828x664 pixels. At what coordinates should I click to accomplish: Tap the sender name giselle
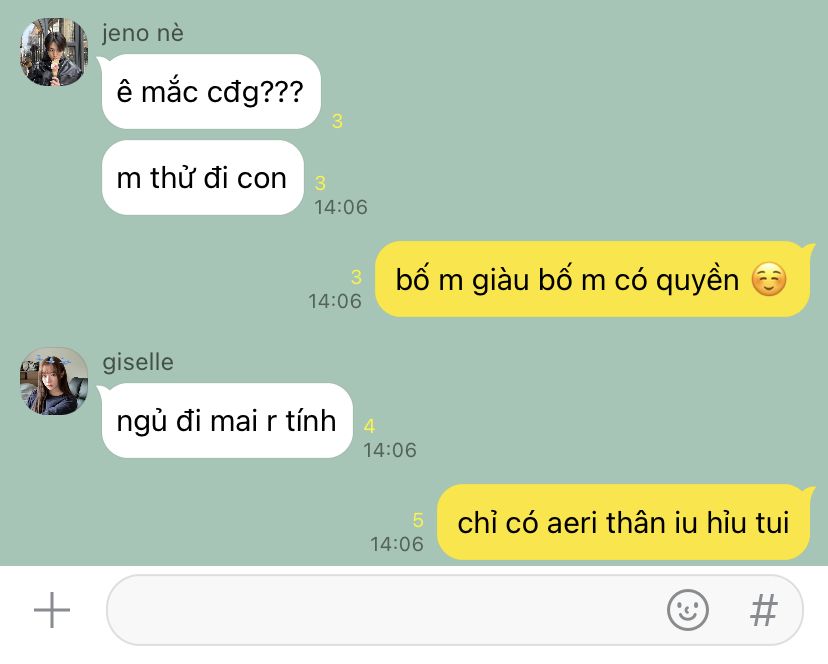pos(138,362)
